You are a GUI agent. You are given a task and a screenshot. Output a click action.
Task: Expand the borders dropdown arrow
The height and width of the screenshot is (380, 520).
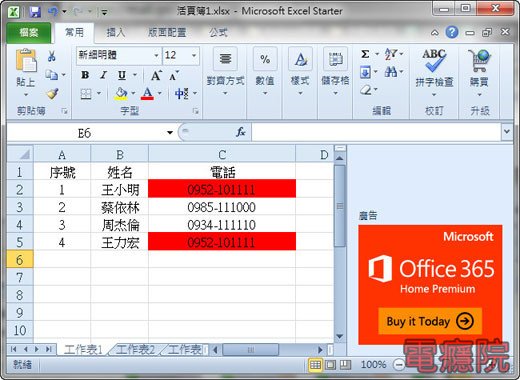tap(99, 93)
